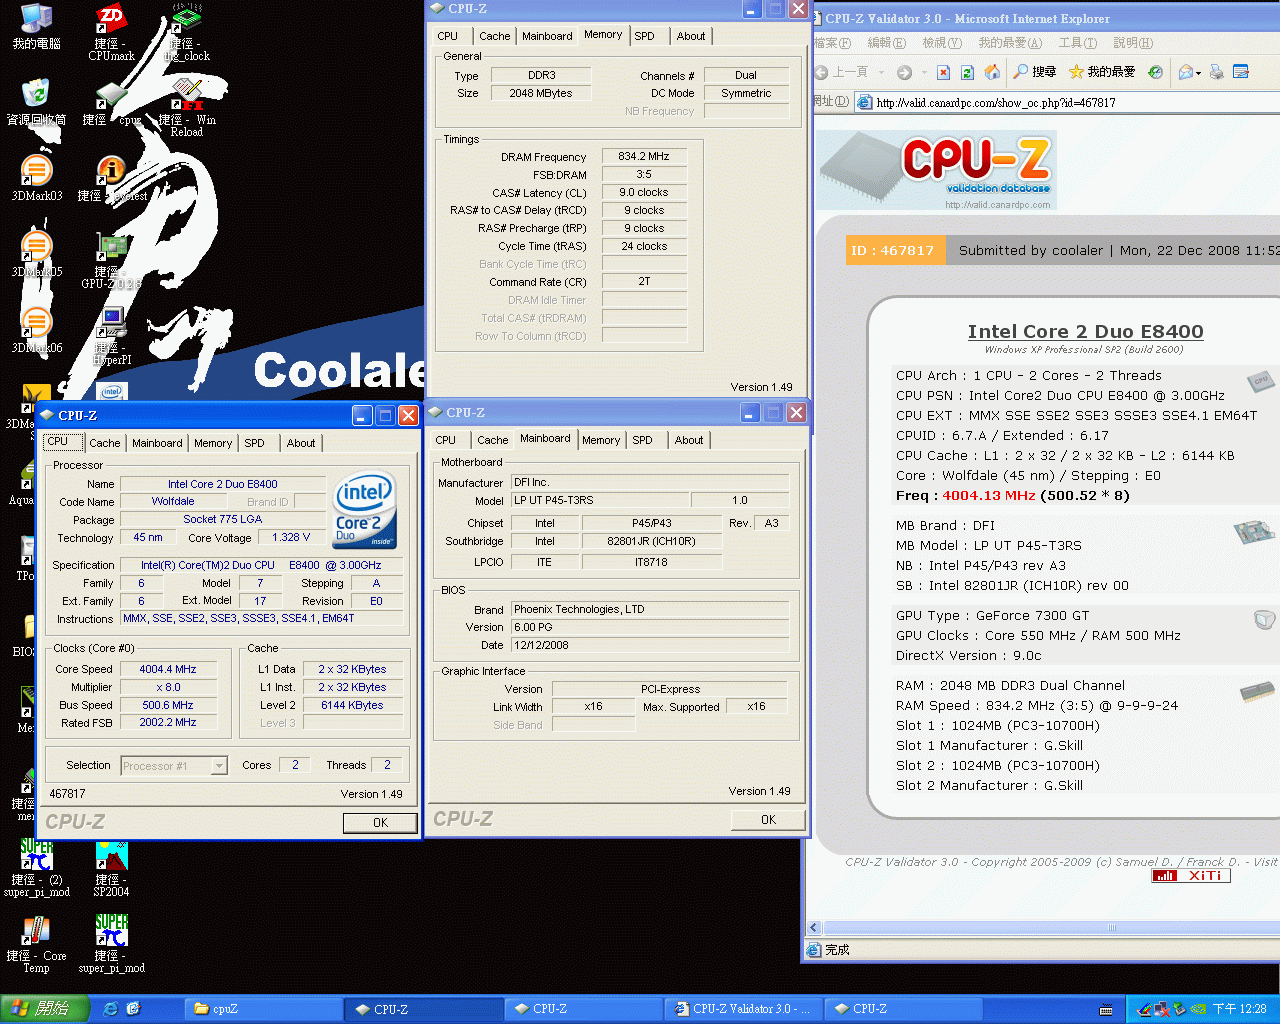Click the IE Stop button
1280x1024 pixels.
click(x=943, y=72)
